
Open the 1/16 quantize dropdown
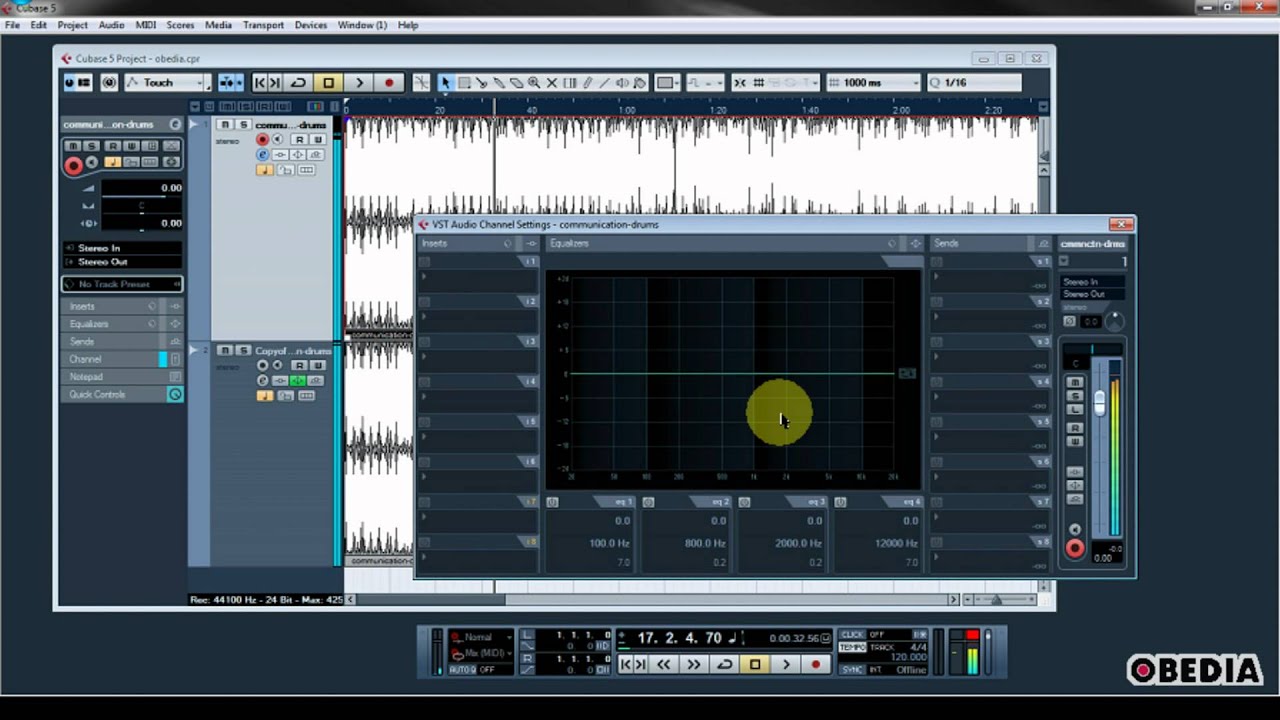pyautogui.click(x=975, y=83)
